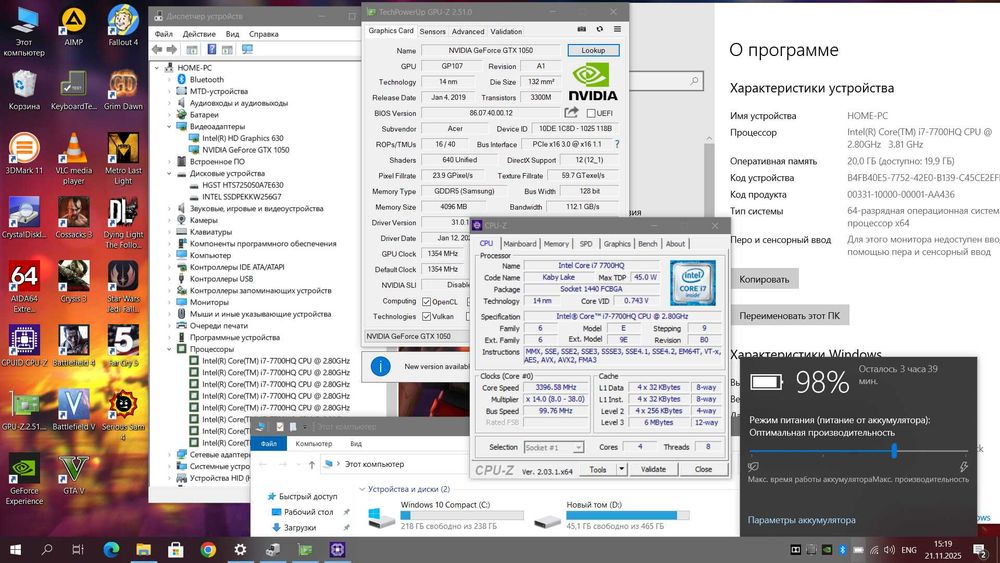Select Рабочий стол in Explorer quick access
This screenshot has height=563, width=1000.
point(309,512)
